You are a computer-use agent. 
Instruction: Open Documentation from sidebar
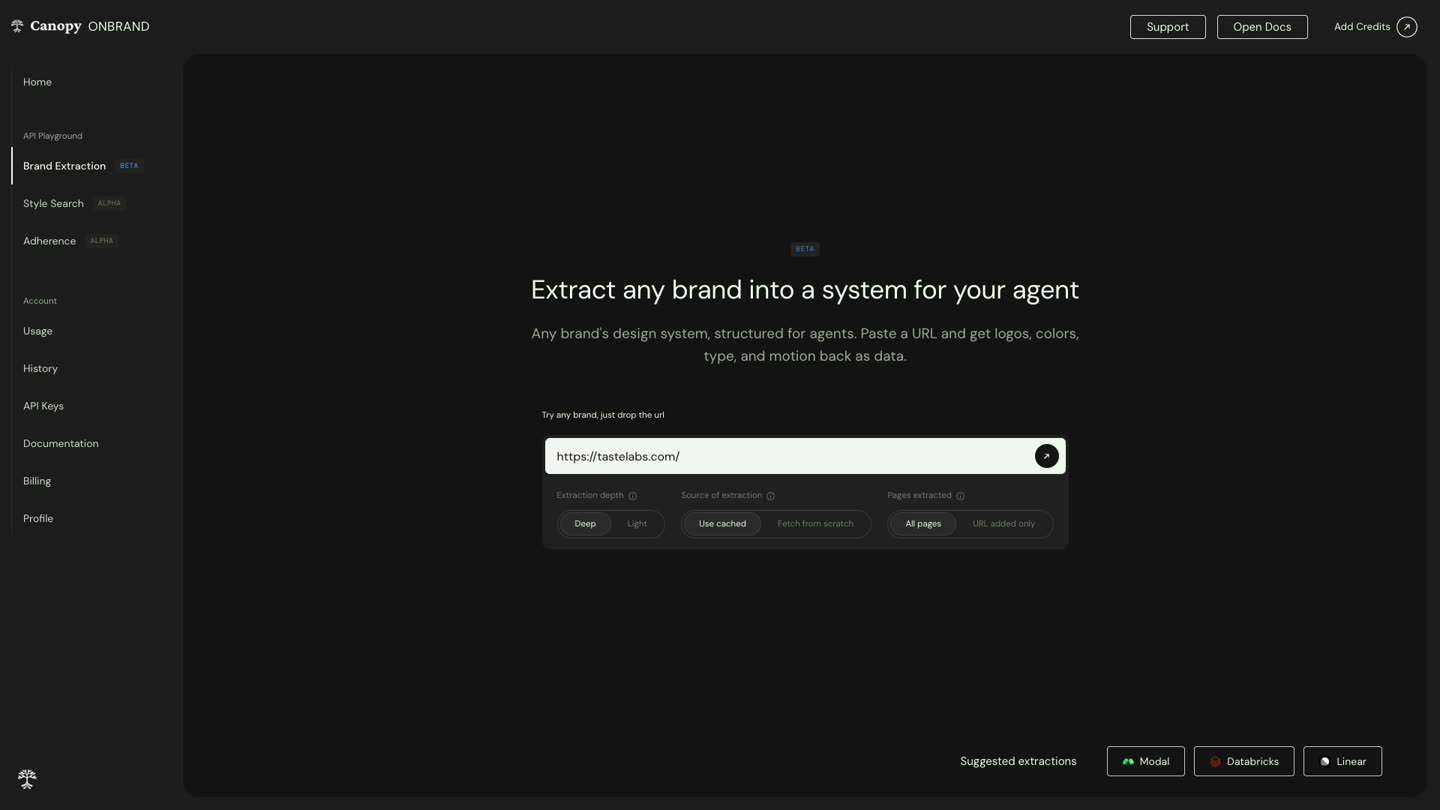coord(60,444)
